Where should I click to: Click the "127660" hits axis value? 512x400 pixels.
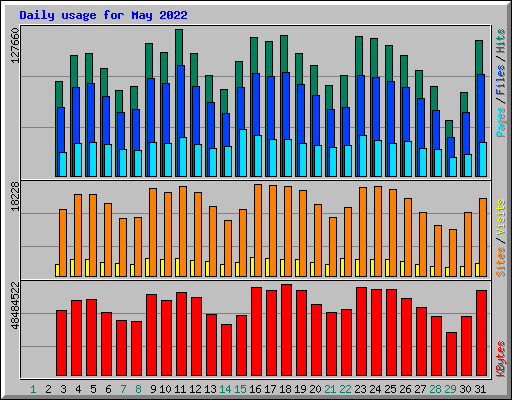(x=15, y=45)
